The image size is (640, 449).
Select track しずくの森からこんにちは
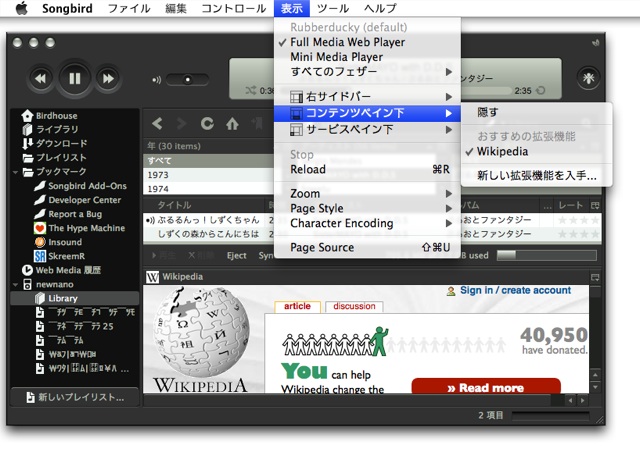209,234
